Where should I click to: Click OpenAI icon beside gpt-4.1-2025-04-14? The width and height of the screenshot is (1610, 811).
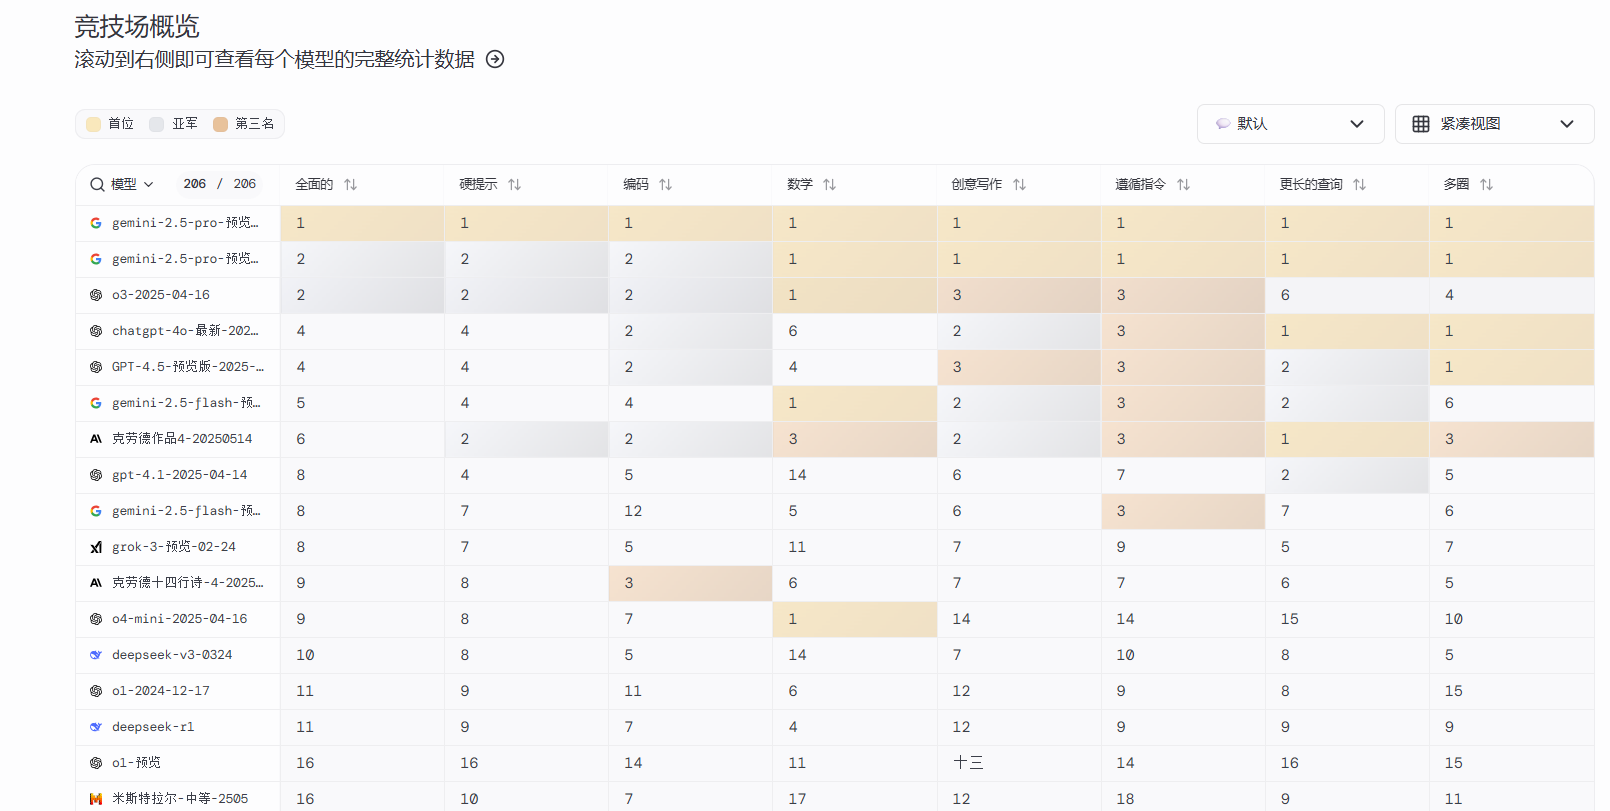(96, 475)
